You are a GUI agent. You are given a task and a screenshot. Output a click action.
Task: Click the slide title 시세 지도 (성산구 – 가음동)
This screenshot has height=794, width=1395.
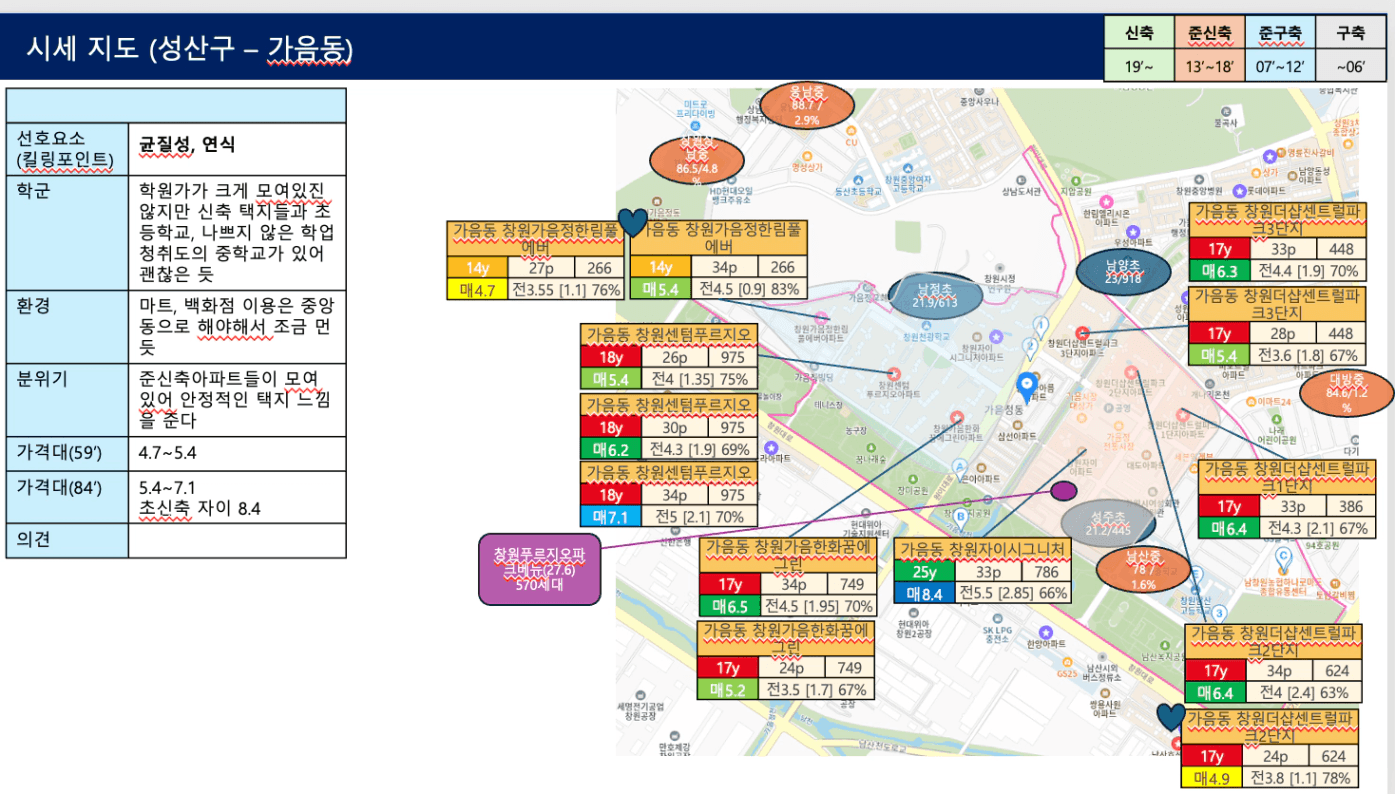point(189,48)
